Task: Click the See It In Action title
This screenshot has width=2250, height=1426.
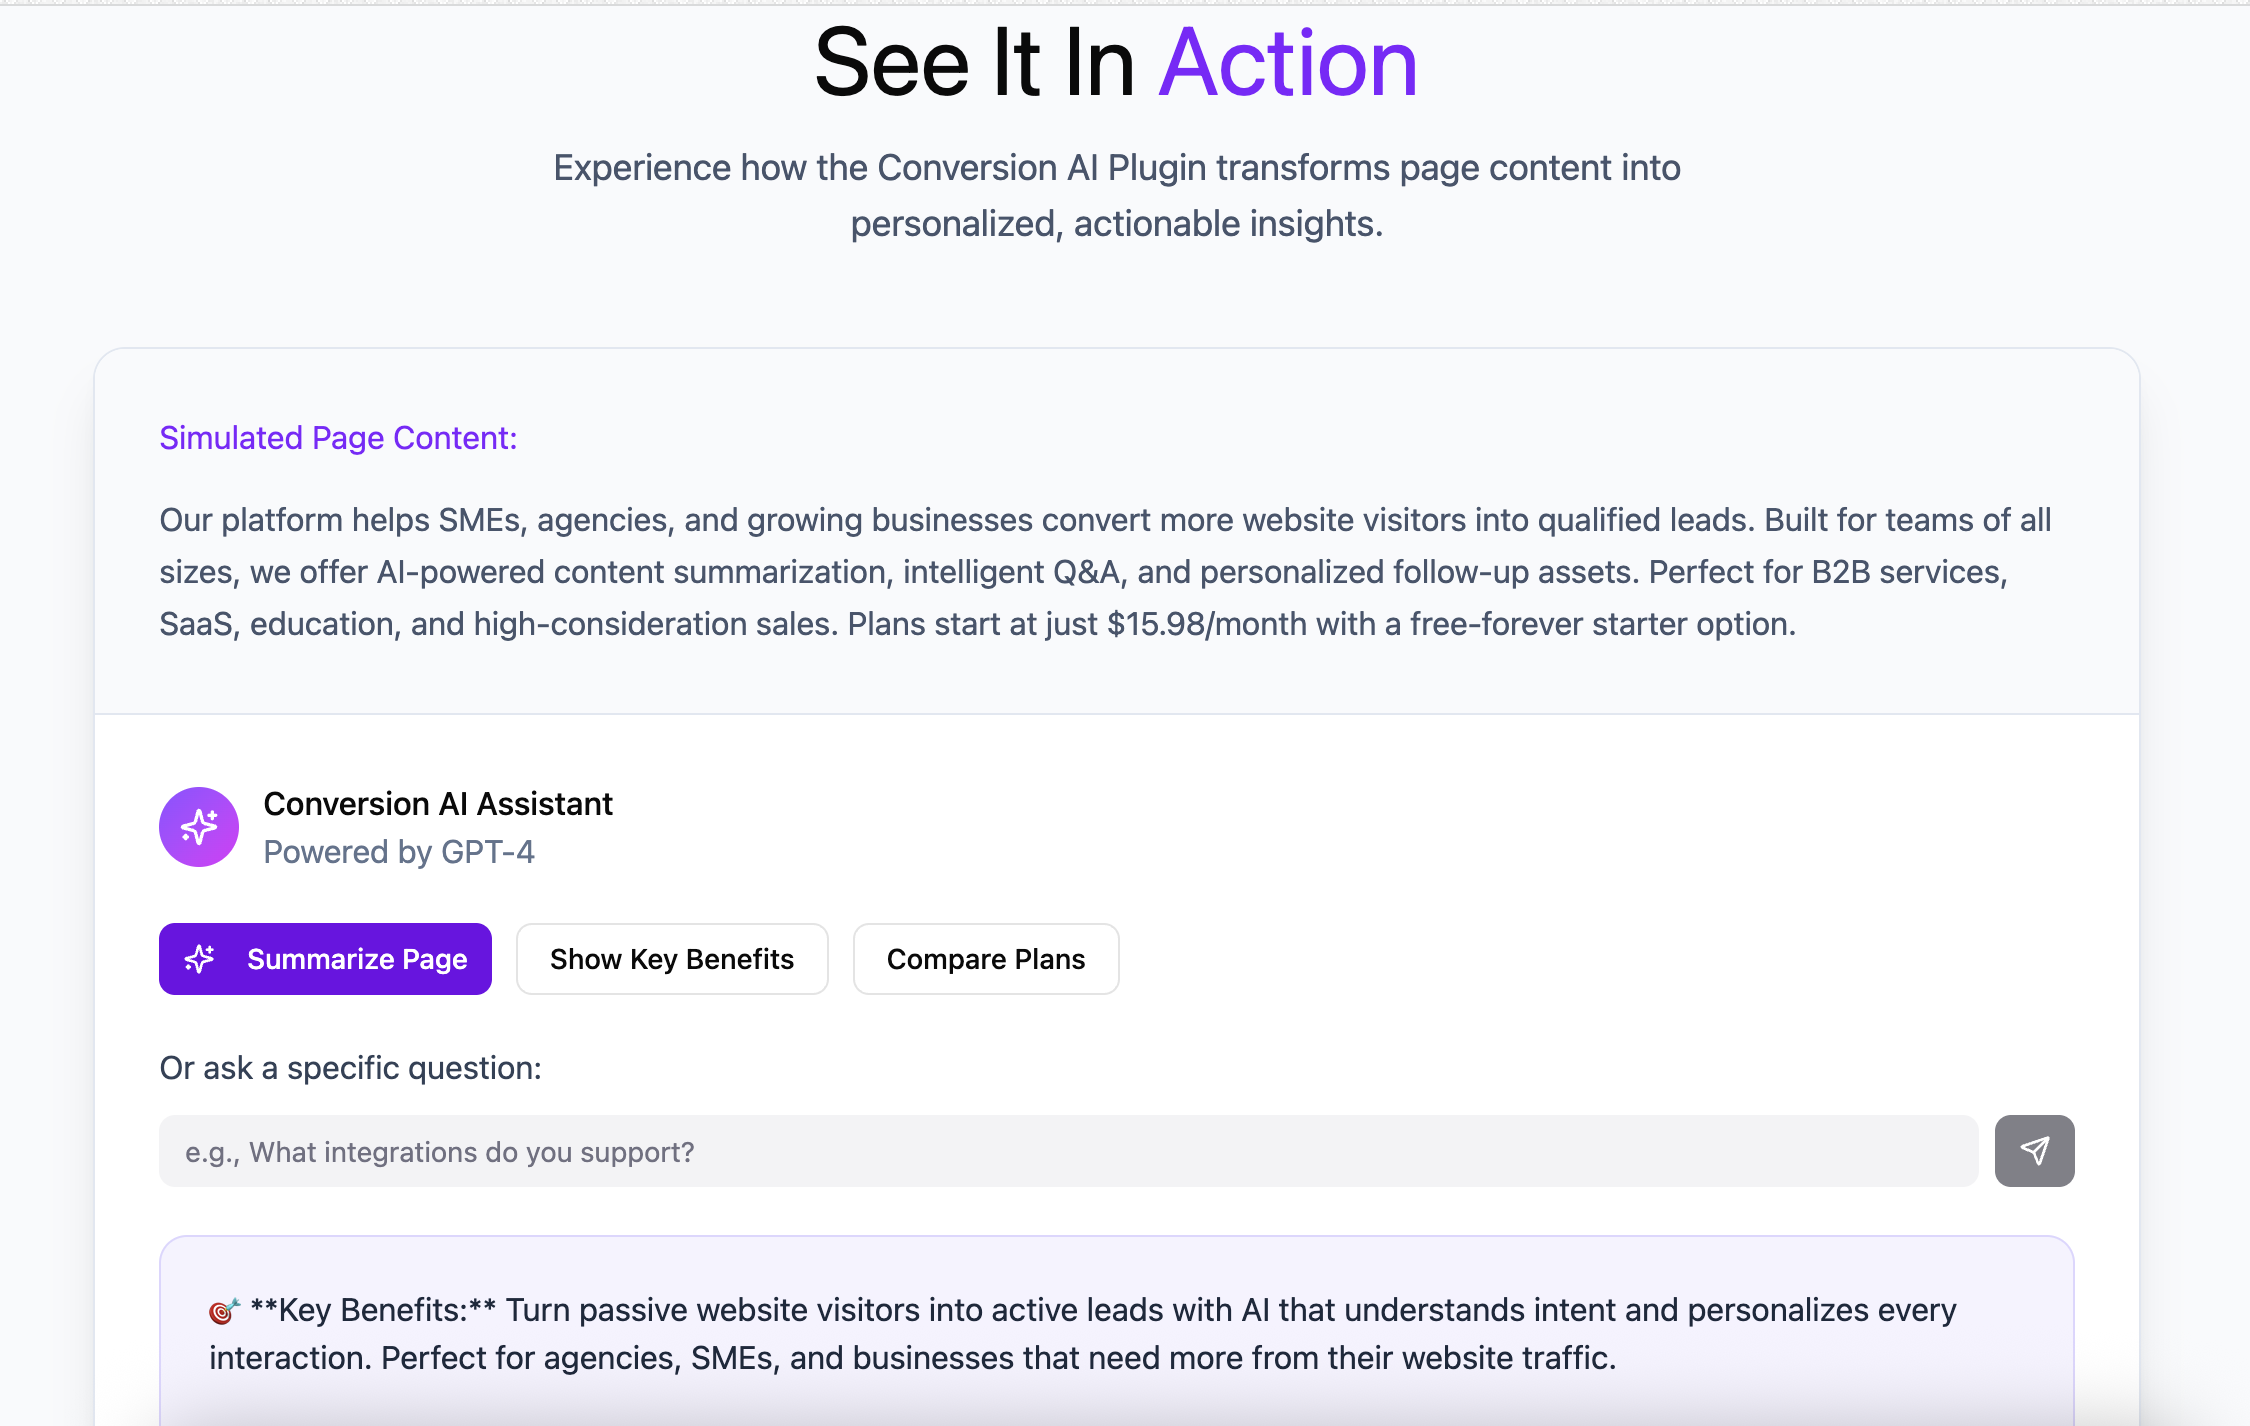Action: point(1117,63)
